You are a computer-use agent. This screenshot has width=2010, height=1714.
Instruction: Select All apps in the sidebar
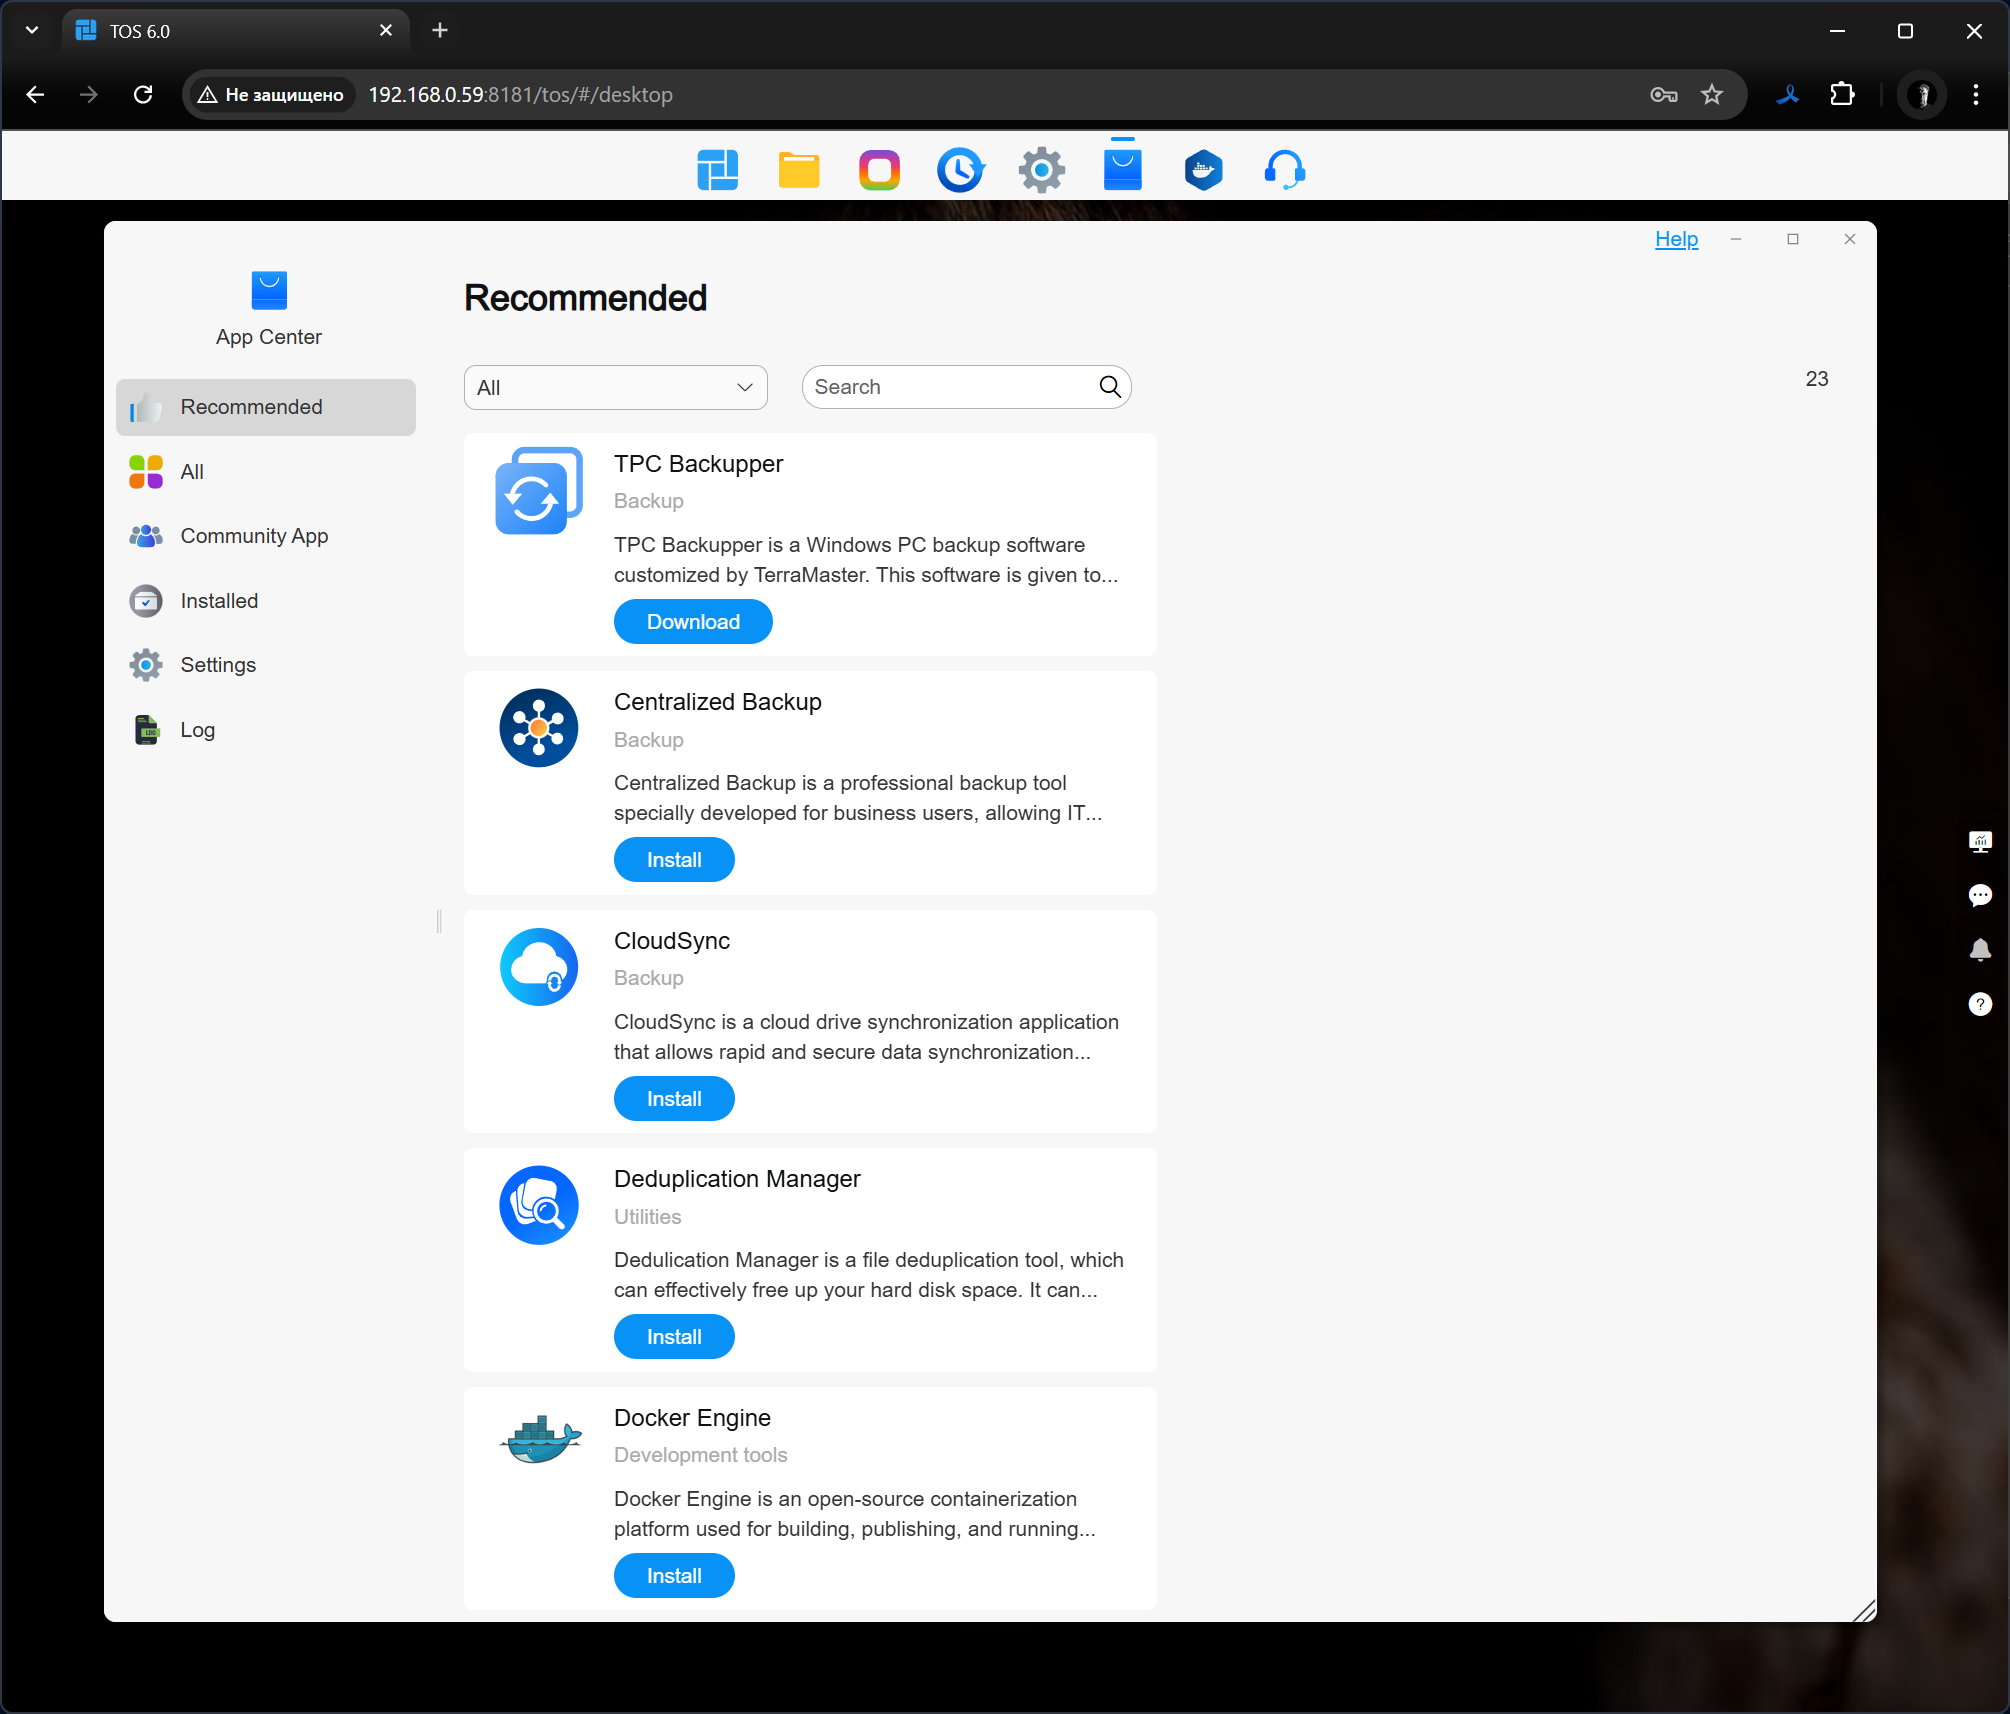point(266,472)
